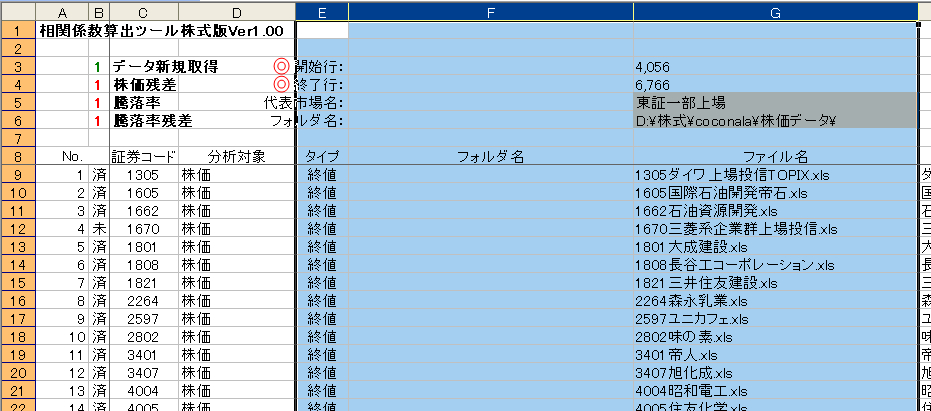Select row header 20

pyautogui.click(x=17, y=373)
